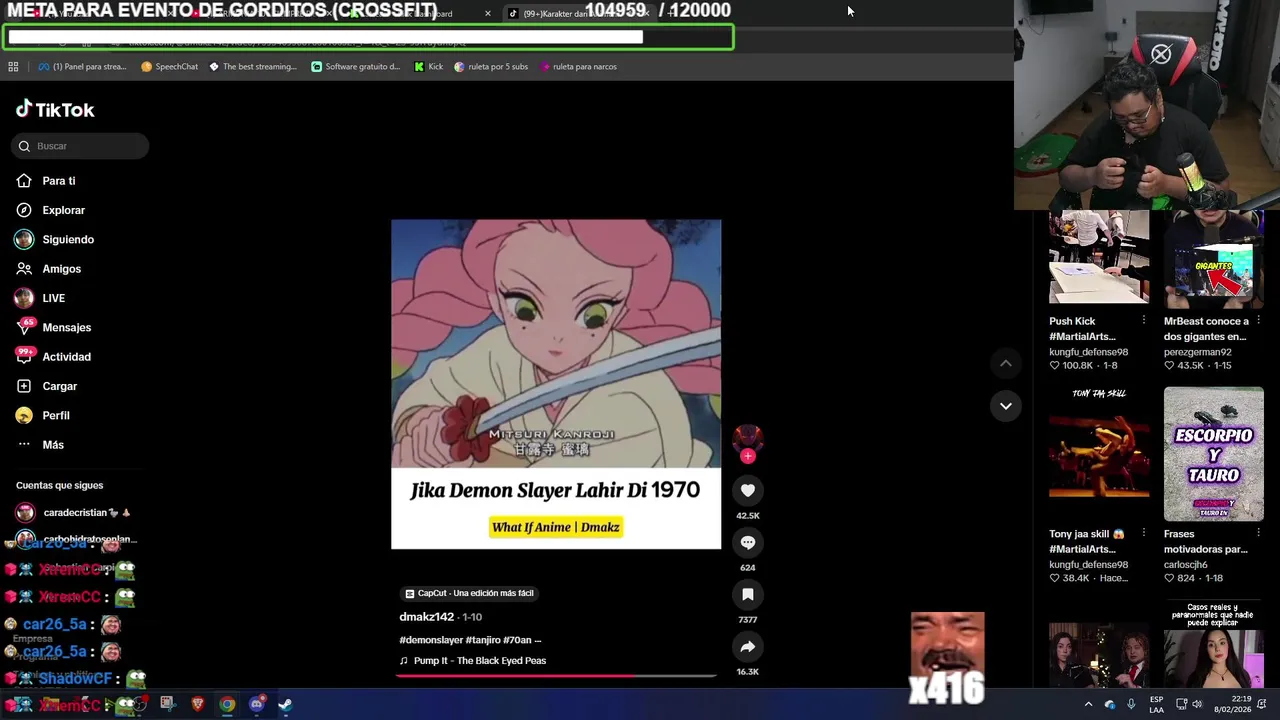
Task: Open dmakz142 creator avatar
Action: [748, 438]
